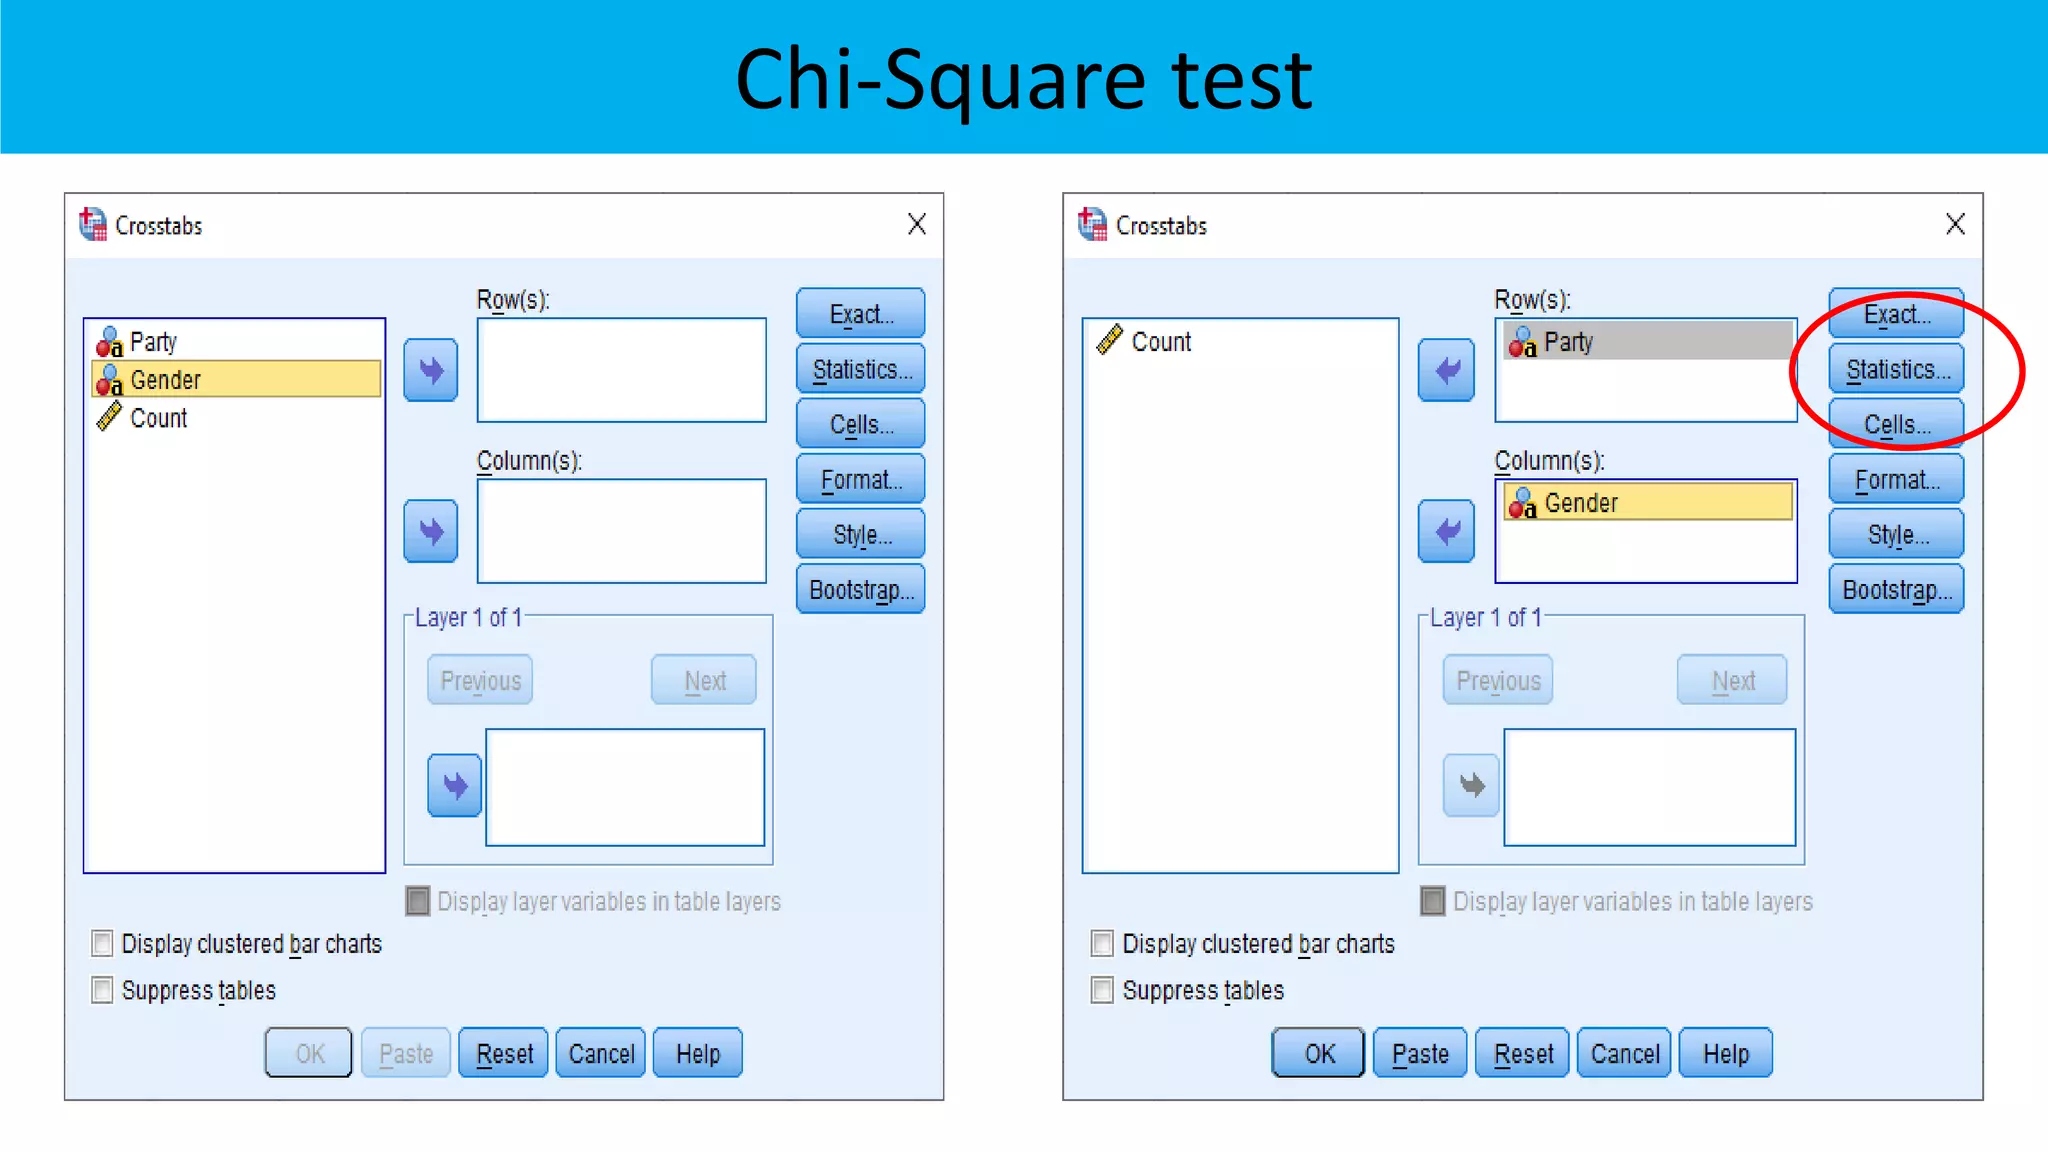The image size is (2048, 1152).
Task: Click the Column(s) box in left dialog
Action: (622, 531)
